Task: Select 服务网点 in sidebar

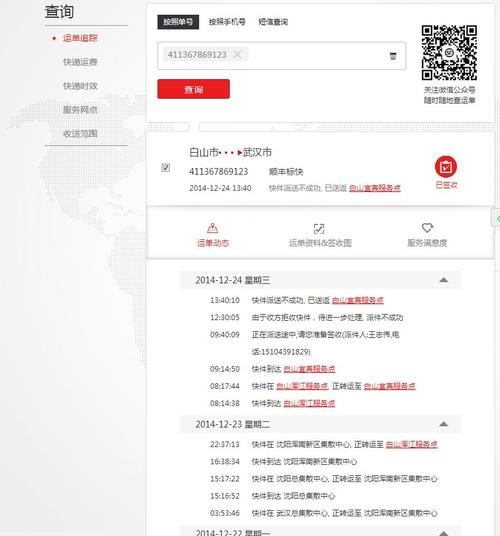Action: (x=80, y=110)
